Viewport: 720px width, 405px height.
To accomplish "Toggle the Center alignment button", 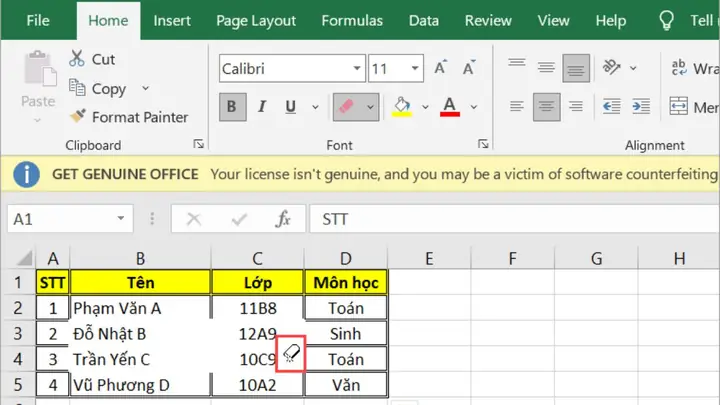I will click(546, 107).
